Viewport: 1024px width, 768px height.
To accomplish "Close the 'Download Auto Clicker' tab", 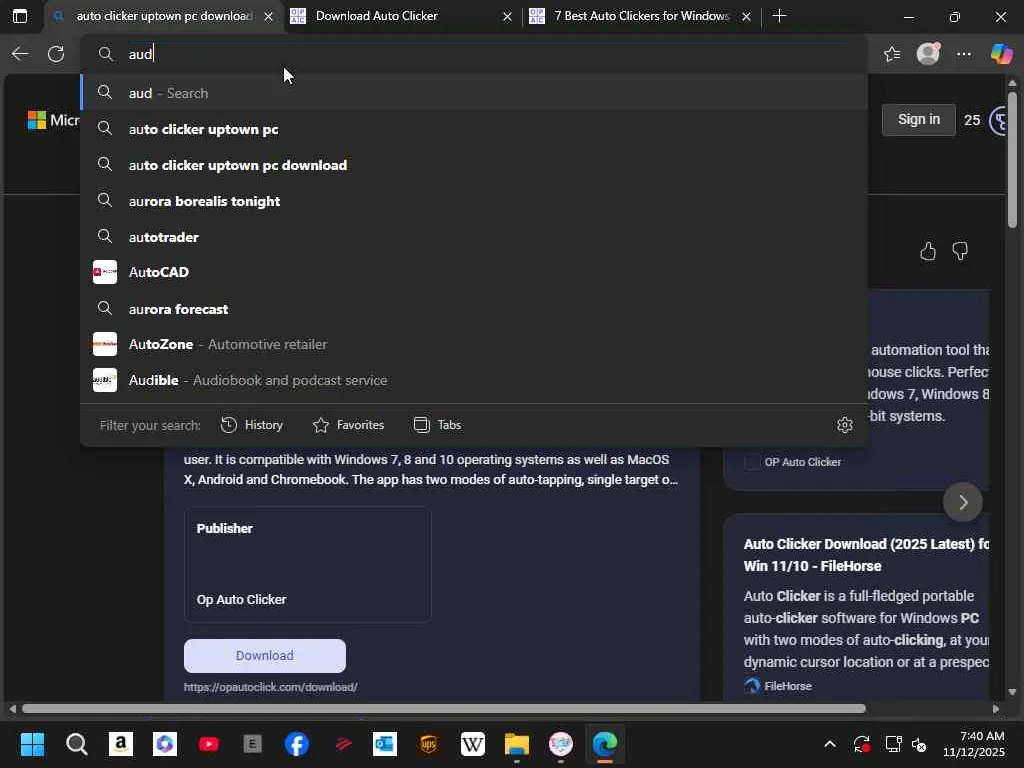I will click(x=507, y=16).
